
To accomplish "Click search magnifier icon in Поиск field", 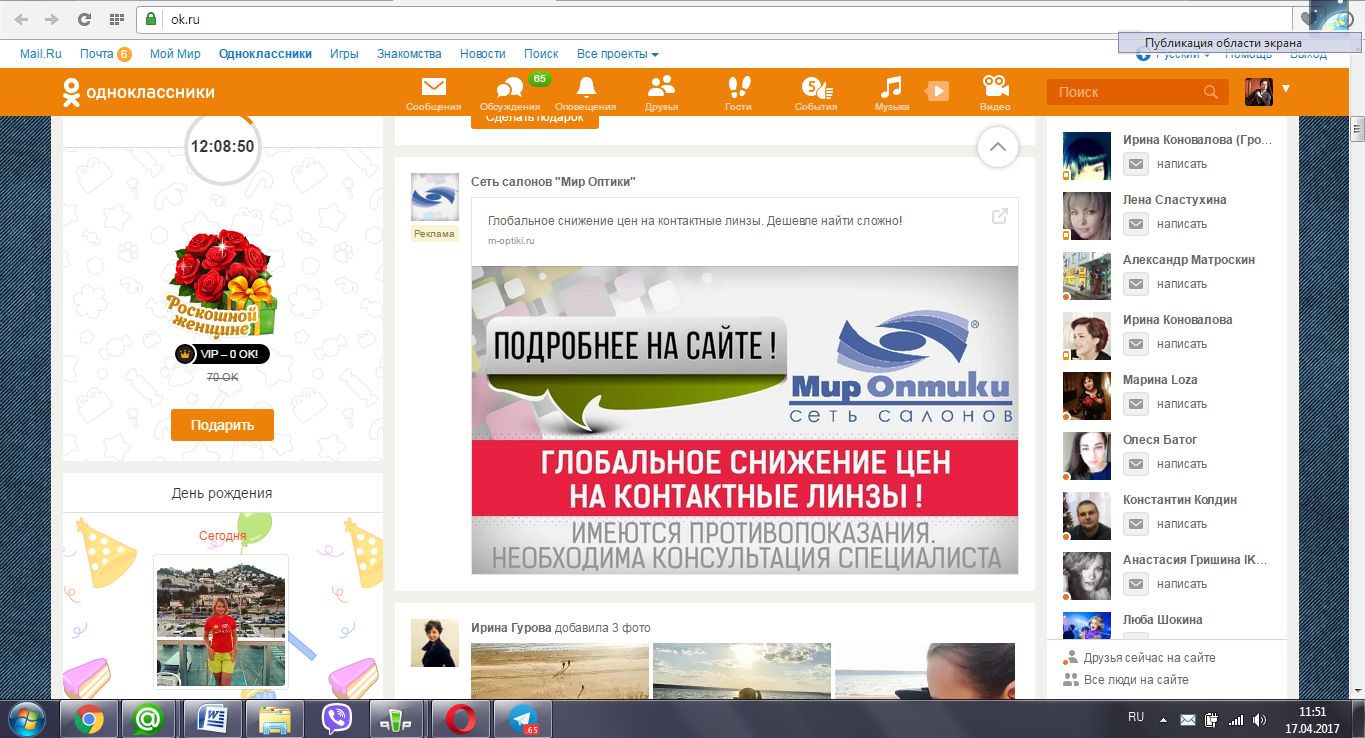I will [1211, 92].
